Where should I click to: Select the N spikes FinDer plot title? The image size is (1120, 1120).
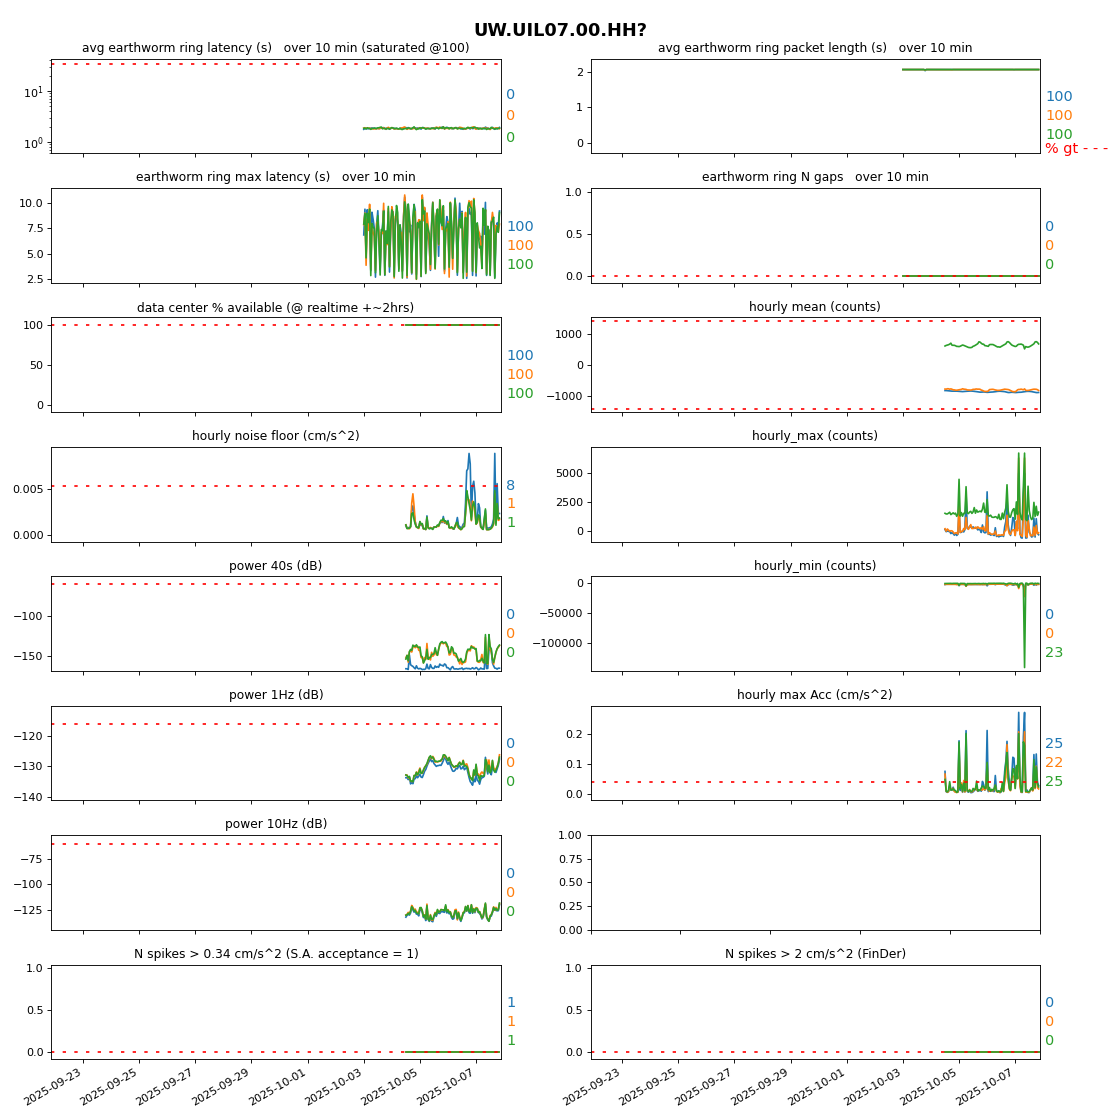pyautogui.click(x=815, y=954)
